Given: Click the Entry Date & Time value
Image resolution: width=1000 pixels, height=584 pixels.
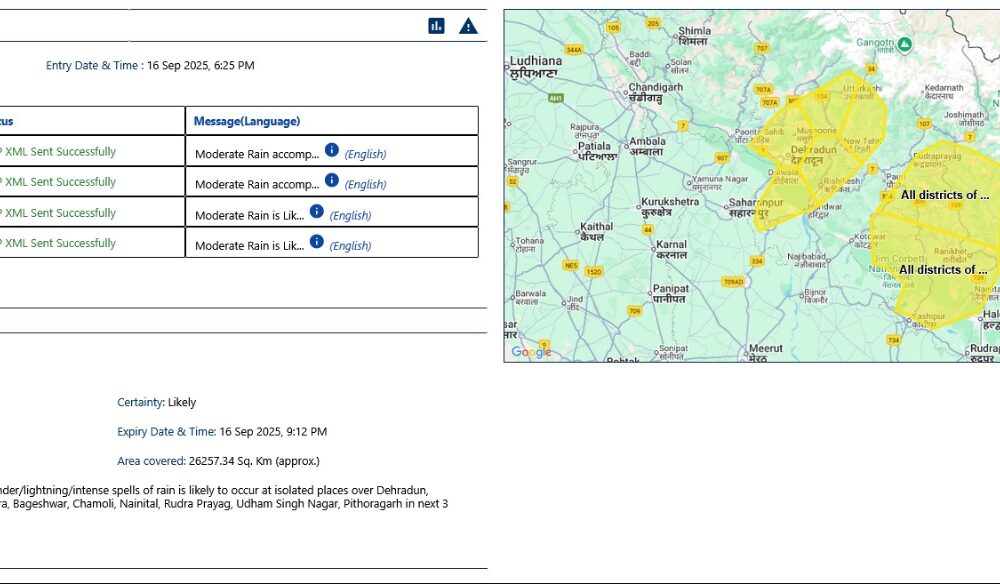Looking at the screenshot, I should click(x=201, y=65).
